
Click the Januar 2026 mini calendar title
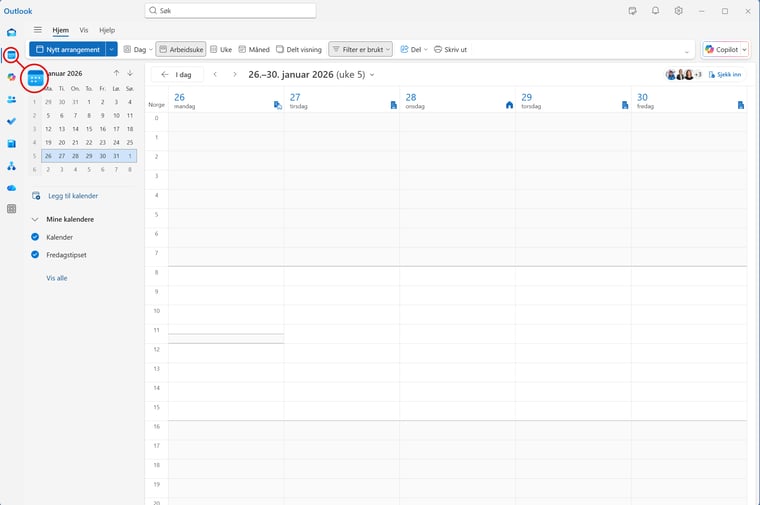coord(65,74)
